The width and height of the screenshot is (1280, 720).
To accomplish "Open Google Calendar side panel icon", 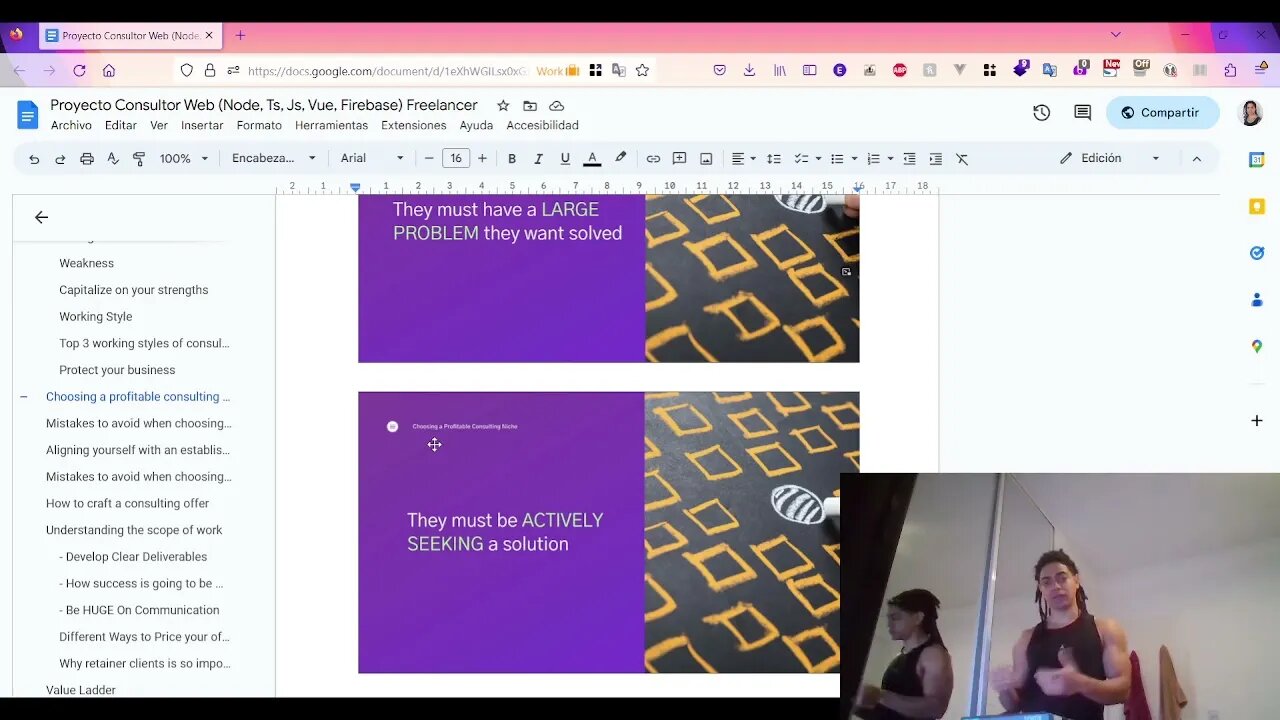I will click(1257, 160).
